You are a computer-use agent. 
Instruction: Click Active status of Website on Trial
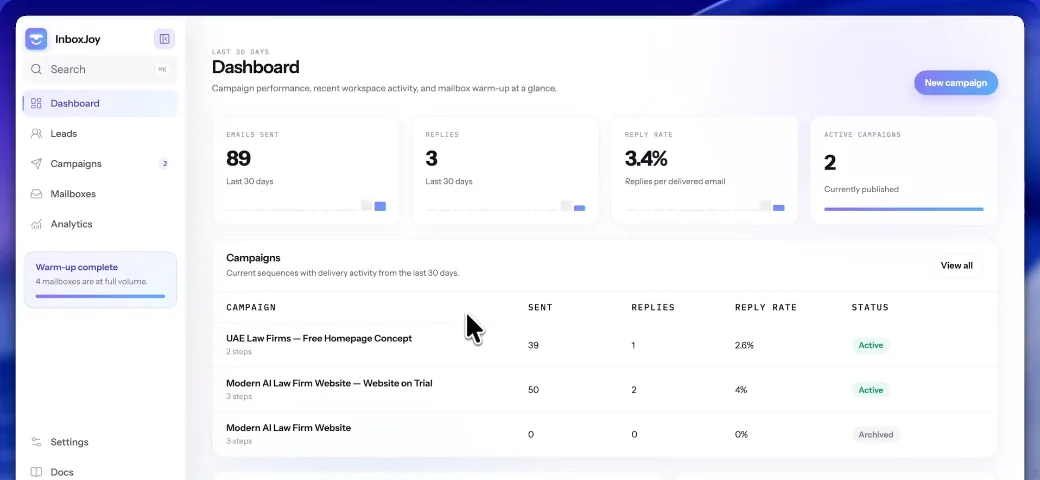click(x=871, y=390)
